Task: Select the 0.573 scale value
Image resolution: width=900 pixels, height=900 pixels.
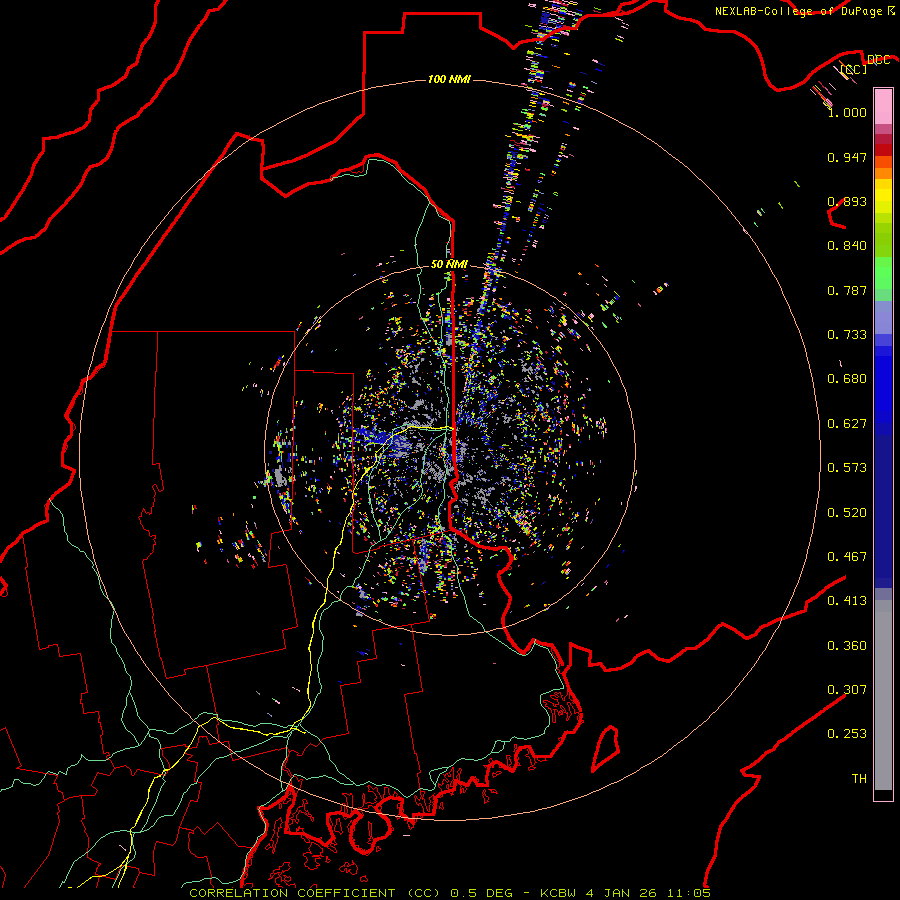Action: tap(847, 468)
